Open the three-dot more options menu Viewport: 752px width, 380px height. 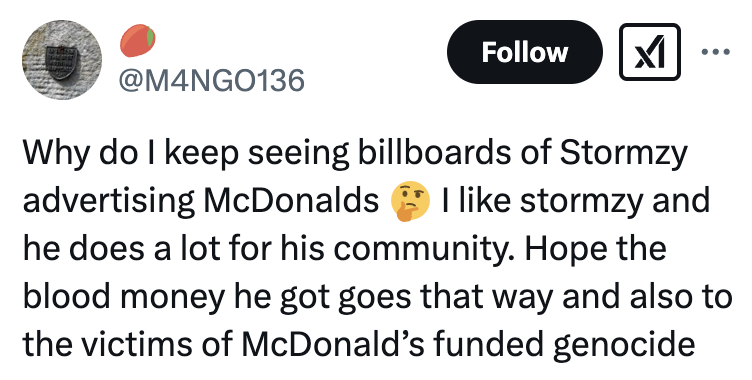coord(716,51)
